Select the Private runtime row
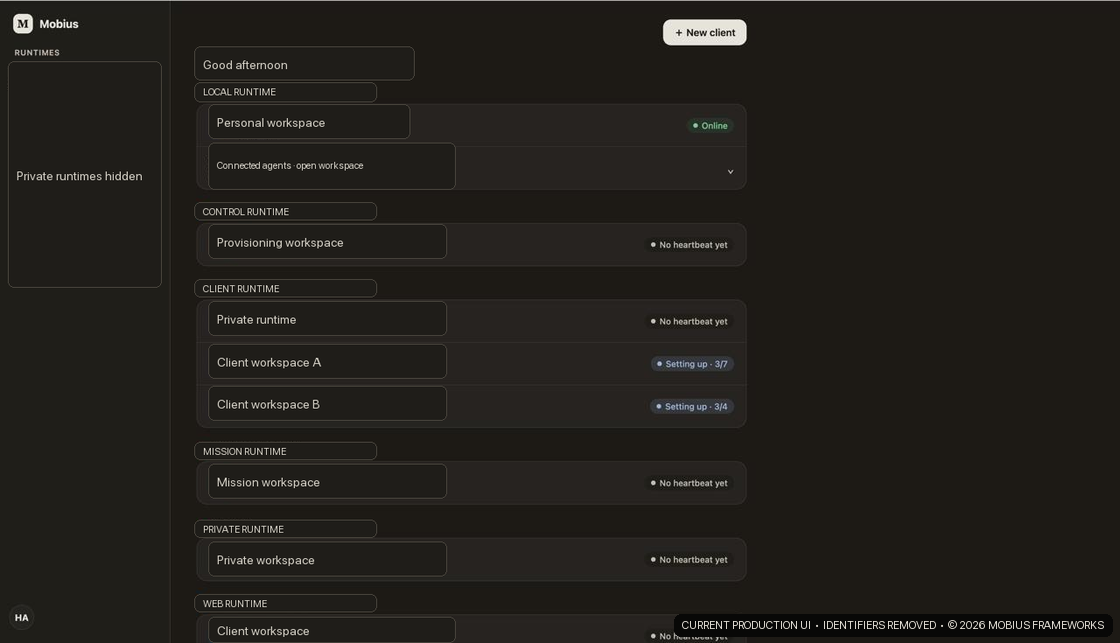 (471, 321)
